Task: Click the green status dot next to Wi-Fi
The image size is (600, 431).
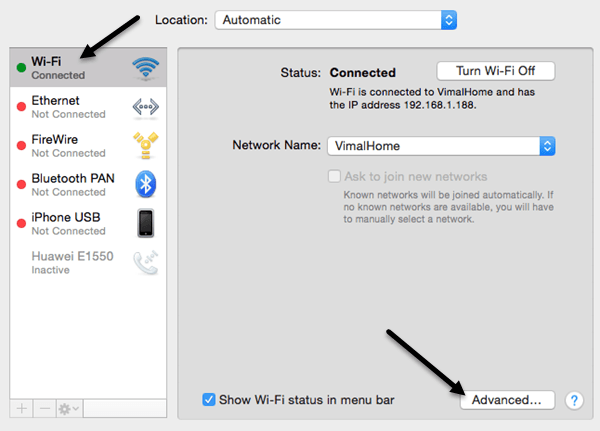Action: tap(21, 68)
